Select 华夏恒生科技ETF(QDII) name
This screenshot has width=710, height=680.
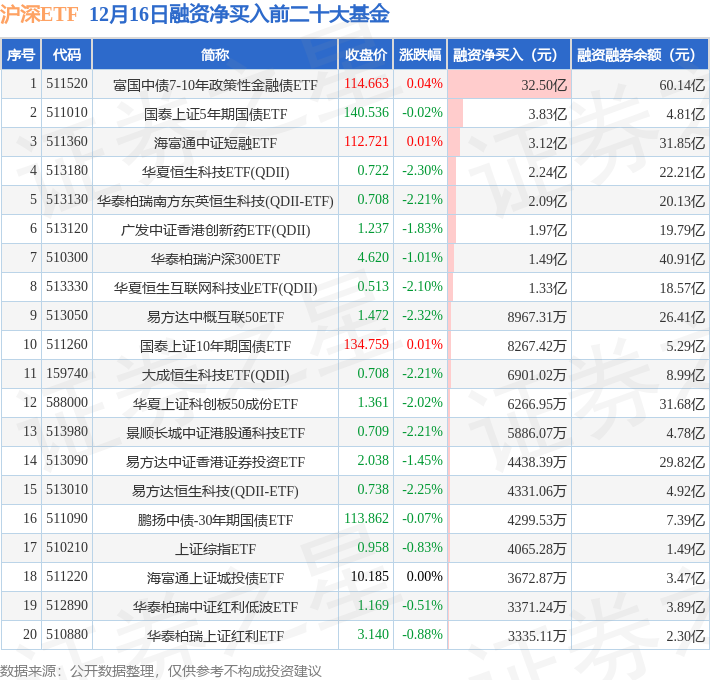coord(215,172)
